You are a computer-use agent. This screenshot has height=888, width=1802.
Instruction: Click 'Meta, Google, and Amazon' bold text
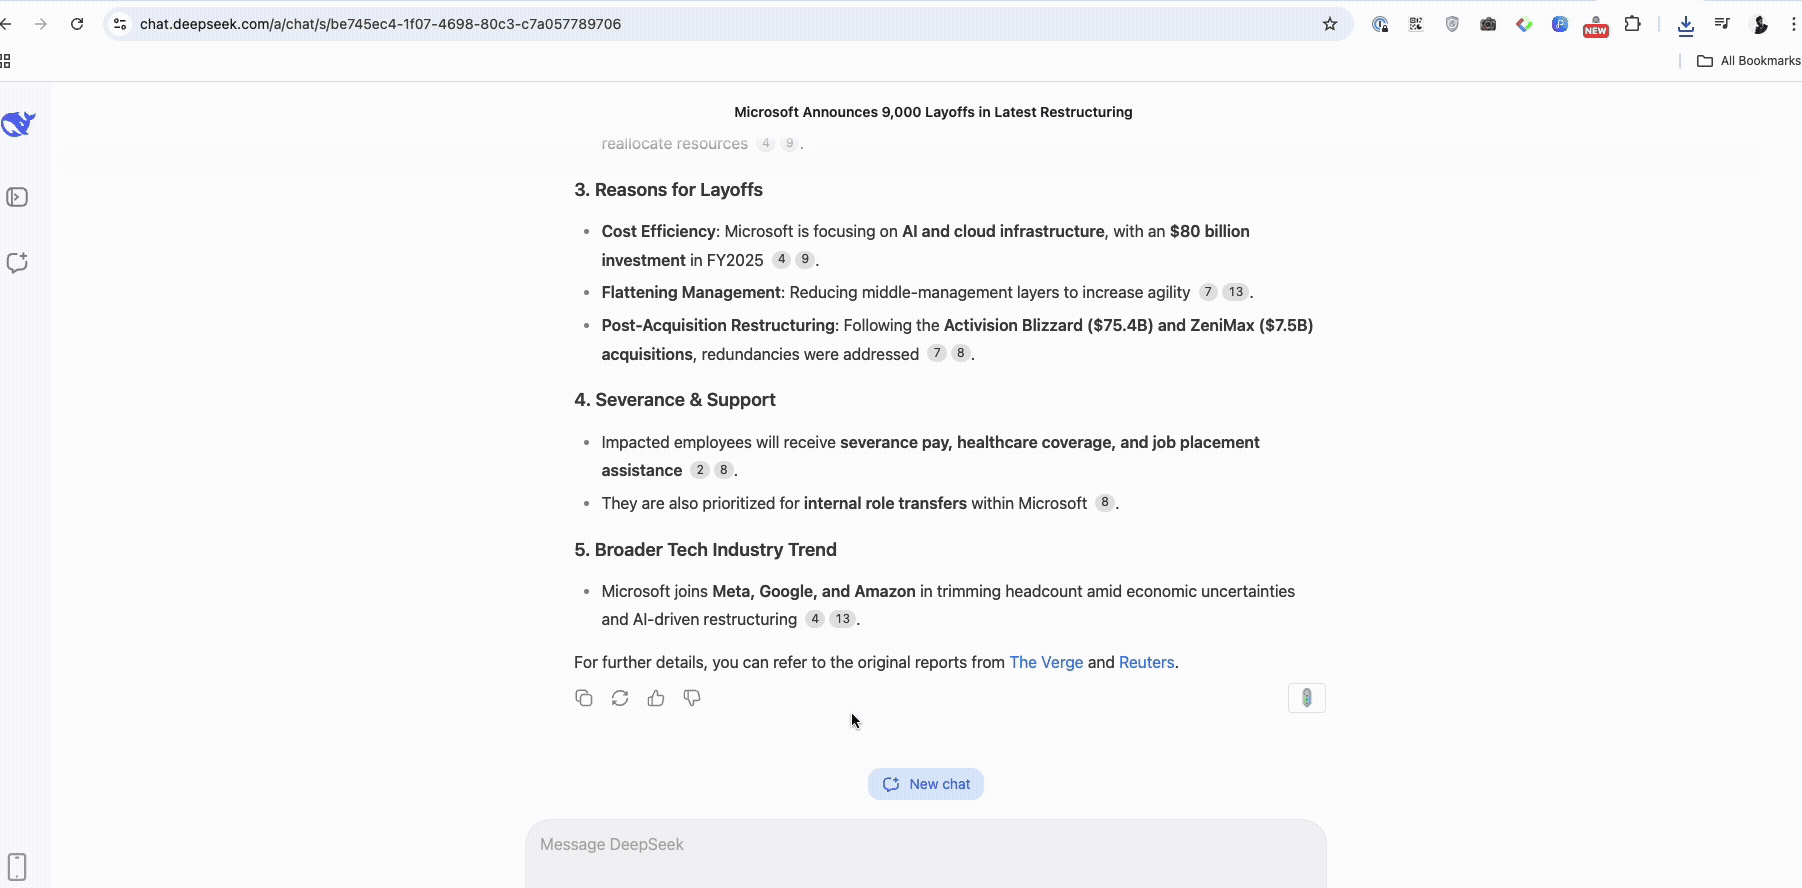[814, 591]
